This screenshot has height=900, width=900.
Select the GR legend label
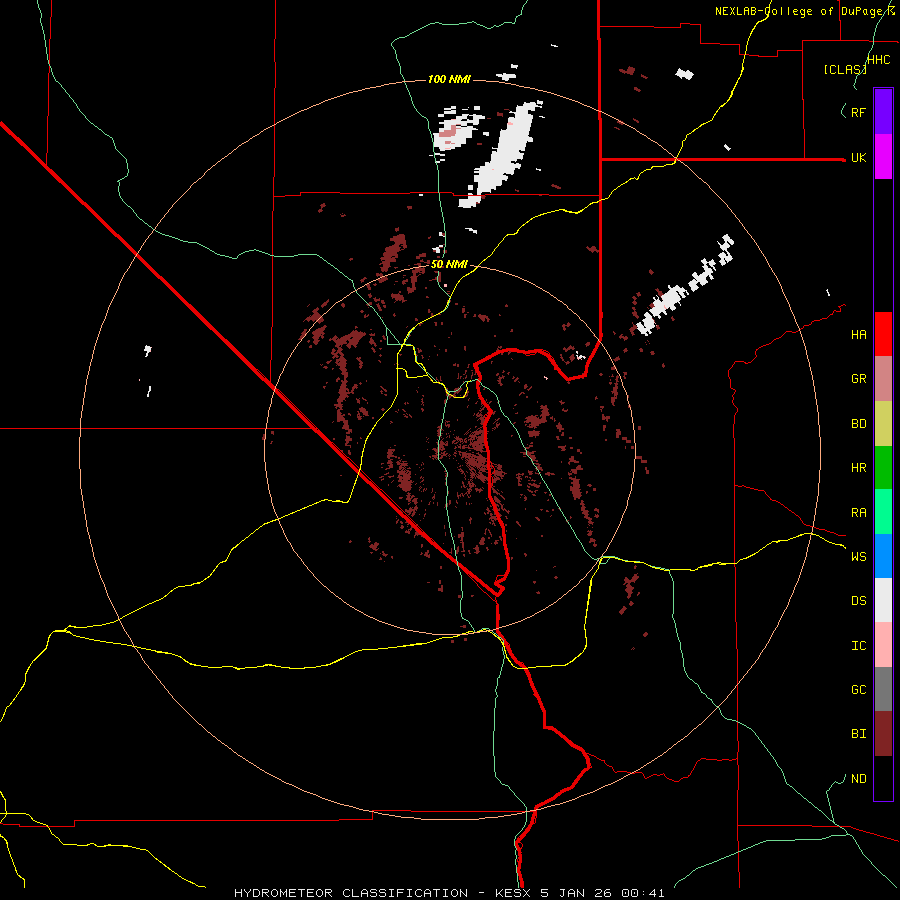click(858, 379)
